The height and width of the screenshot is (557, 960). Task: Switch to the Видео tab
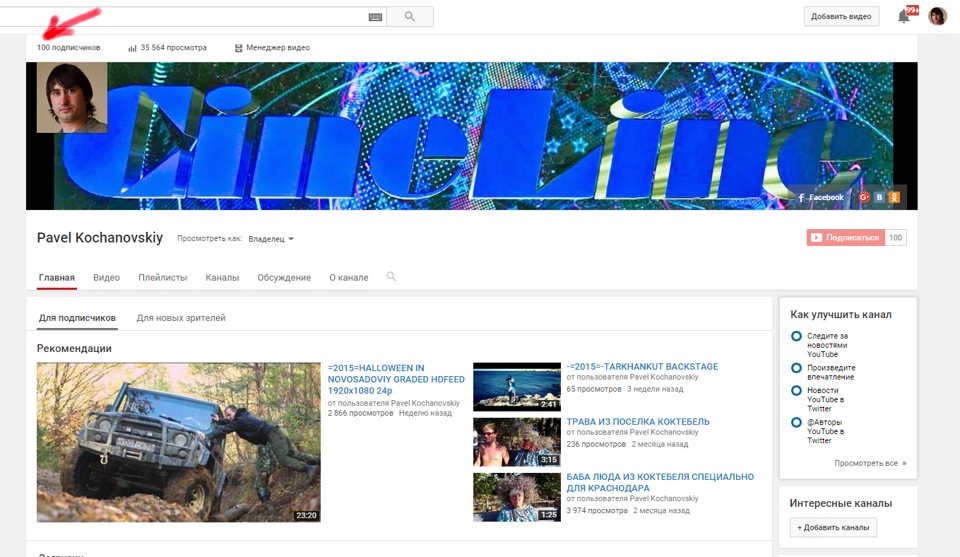(x=107, y=277)
